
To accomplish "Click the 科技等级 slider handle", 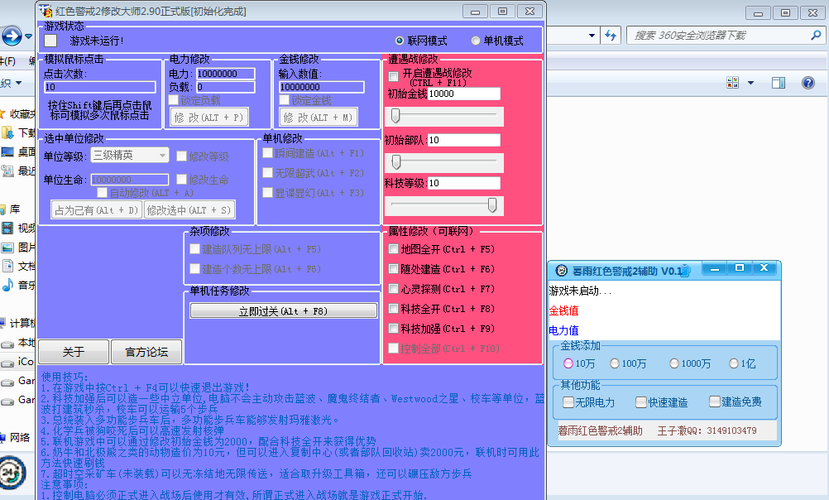I will point(492,205).
